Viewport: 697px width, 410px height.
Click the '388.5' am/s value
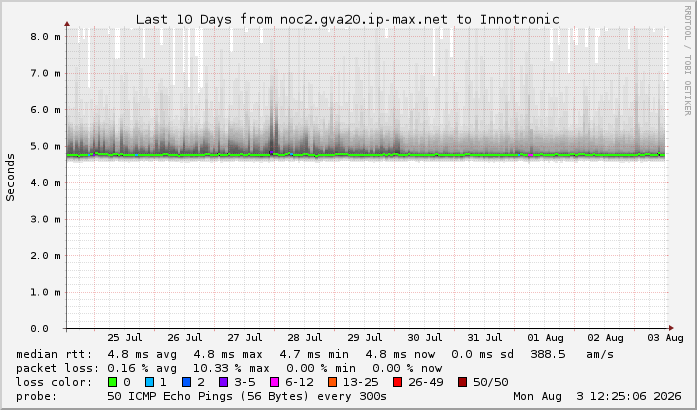tap(548, 354)
